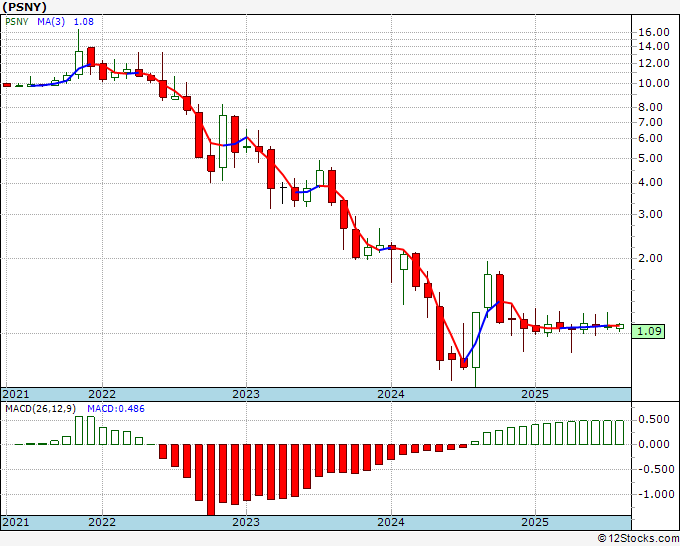Click 2025 on the MACD timeline
This screenshot has height=546, width=680.
[x=535, y=522]
